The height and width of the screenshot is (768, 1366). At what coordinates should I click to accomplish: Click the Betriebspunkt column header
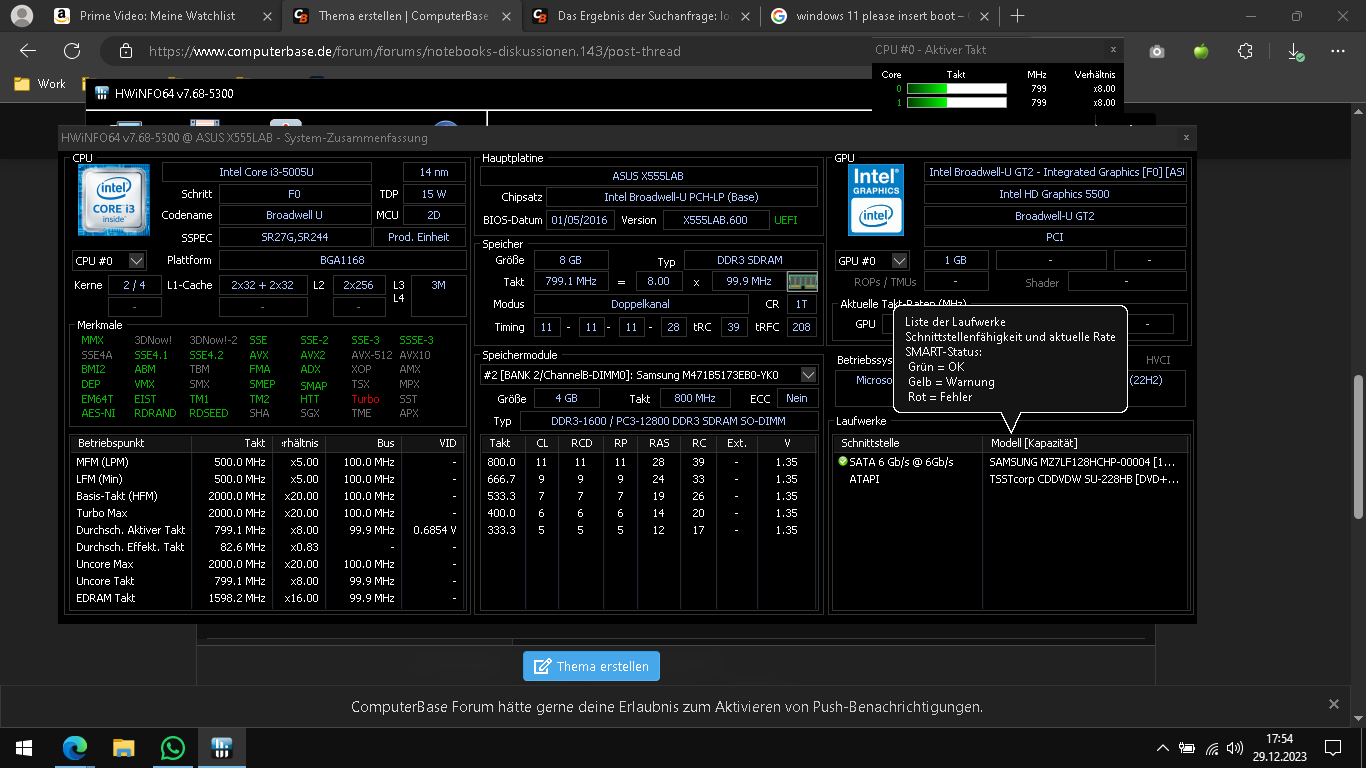(x=130, y=443)
